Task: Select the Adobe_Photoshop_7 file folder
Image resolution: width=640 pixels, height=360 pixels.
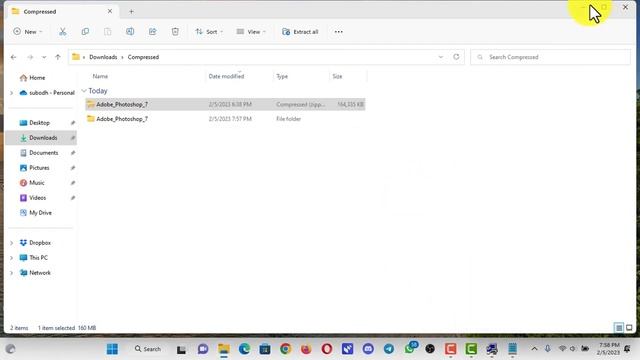Action: pos(225,119)
